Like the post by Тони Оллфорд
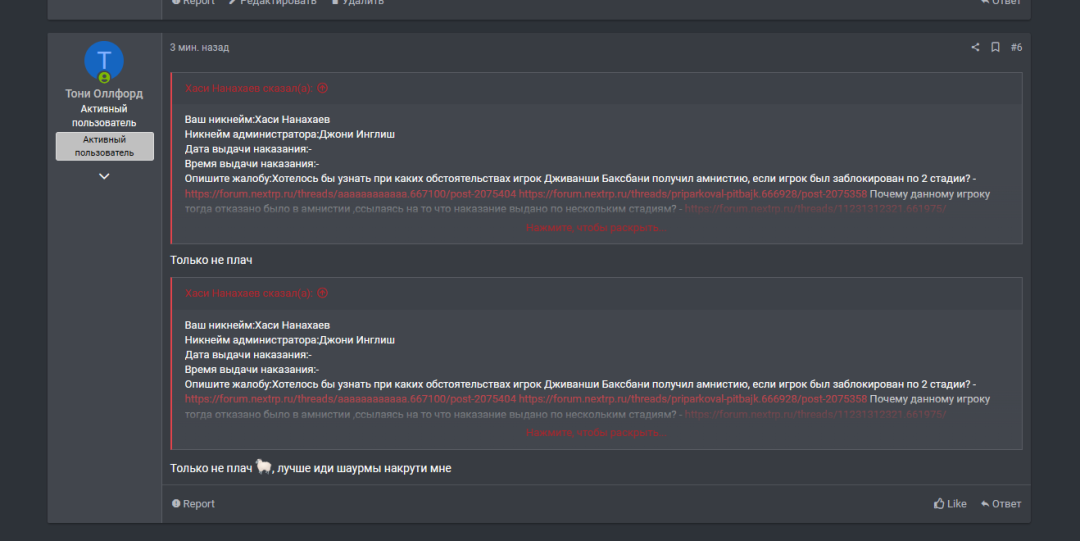Image resolution: width=1080 pixels, height=541 pixels. tap(950, 504)
